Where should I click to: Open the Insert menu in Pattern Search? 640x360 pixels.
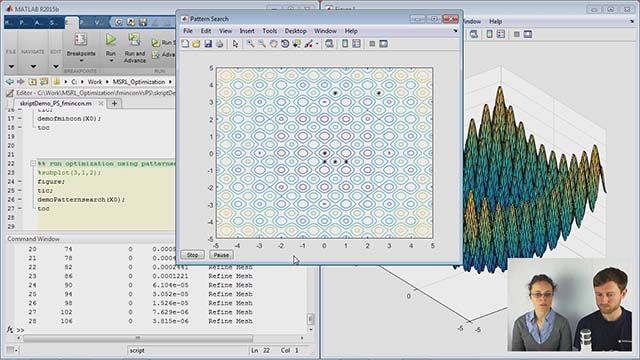click(247, 31)
